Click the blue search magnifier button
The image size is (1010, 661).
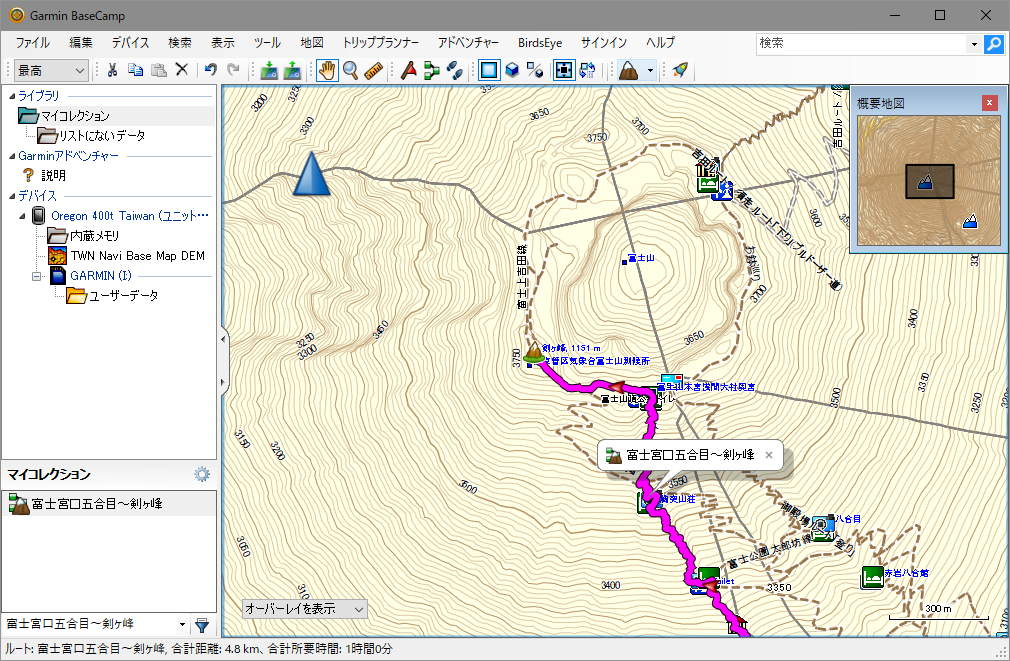pyautogui.click(x=994, y=44)
